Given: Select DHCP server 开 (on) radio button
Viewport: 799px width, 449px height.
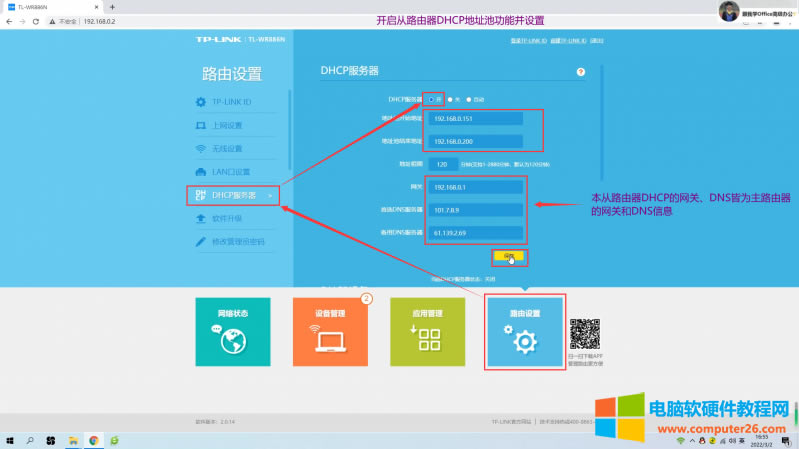Looking at the screenshot, I should click(431, 99).
